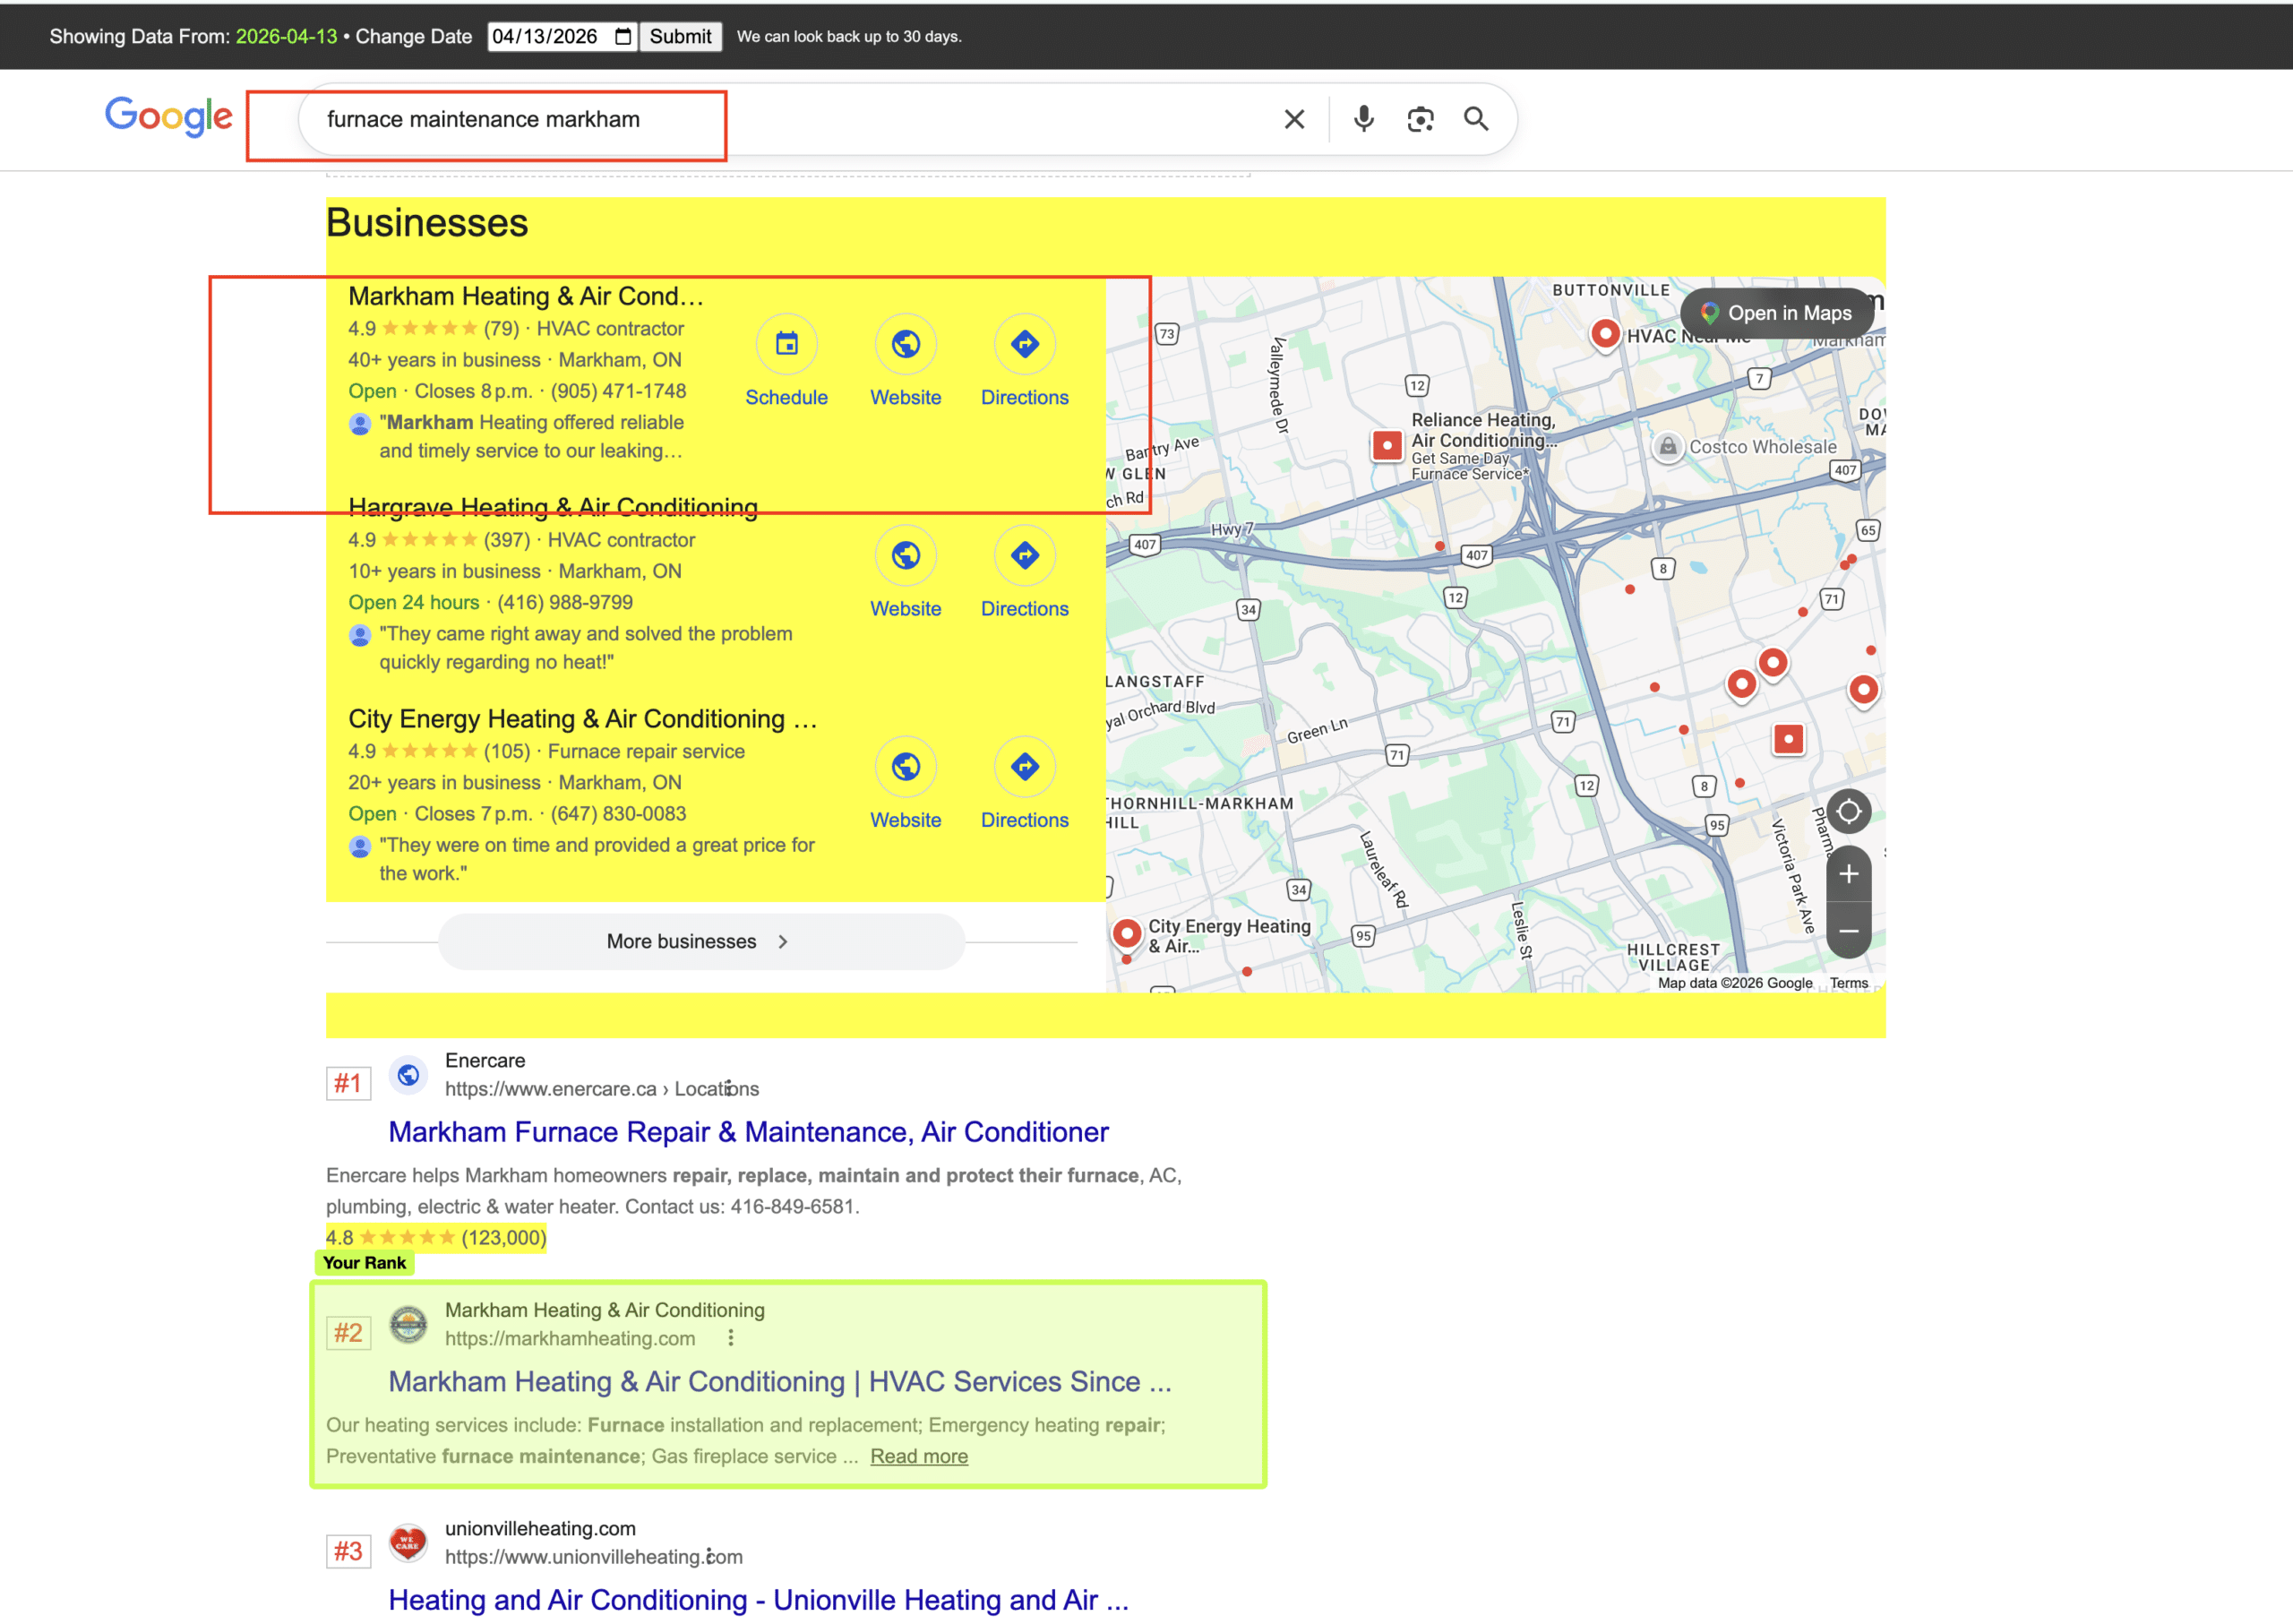This screenshot has width=2293, height=1624.
Task: Open the Unionville Heating and Air link
Action: click(x=758, y=1600)
